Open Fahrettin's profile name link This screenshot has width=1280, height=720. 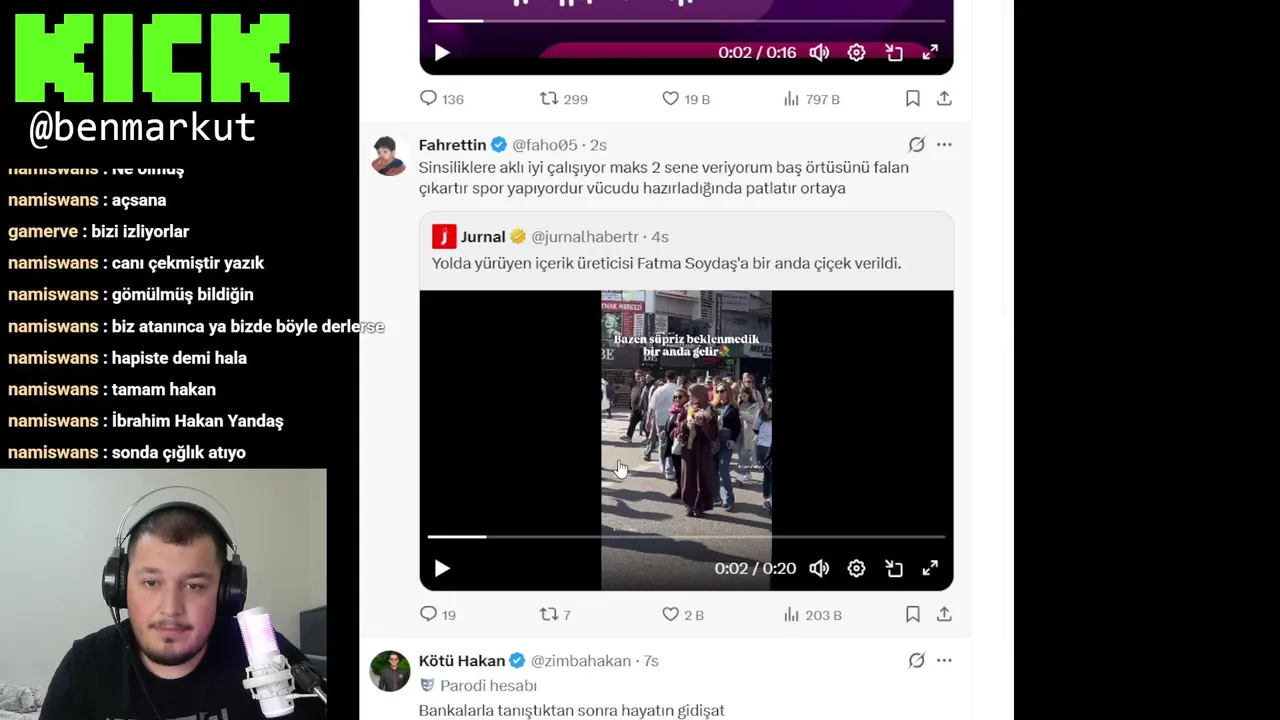(x=452, y=145)
